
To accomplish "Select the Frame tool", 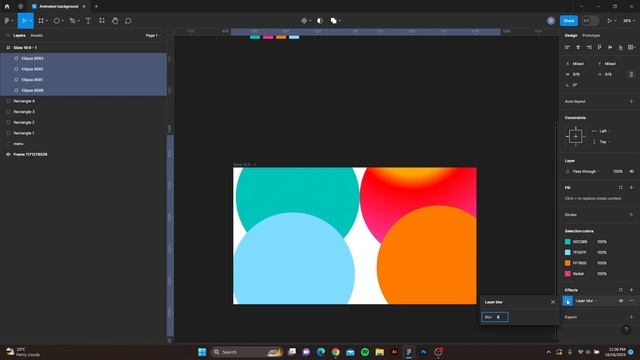I will pos(41,21).
